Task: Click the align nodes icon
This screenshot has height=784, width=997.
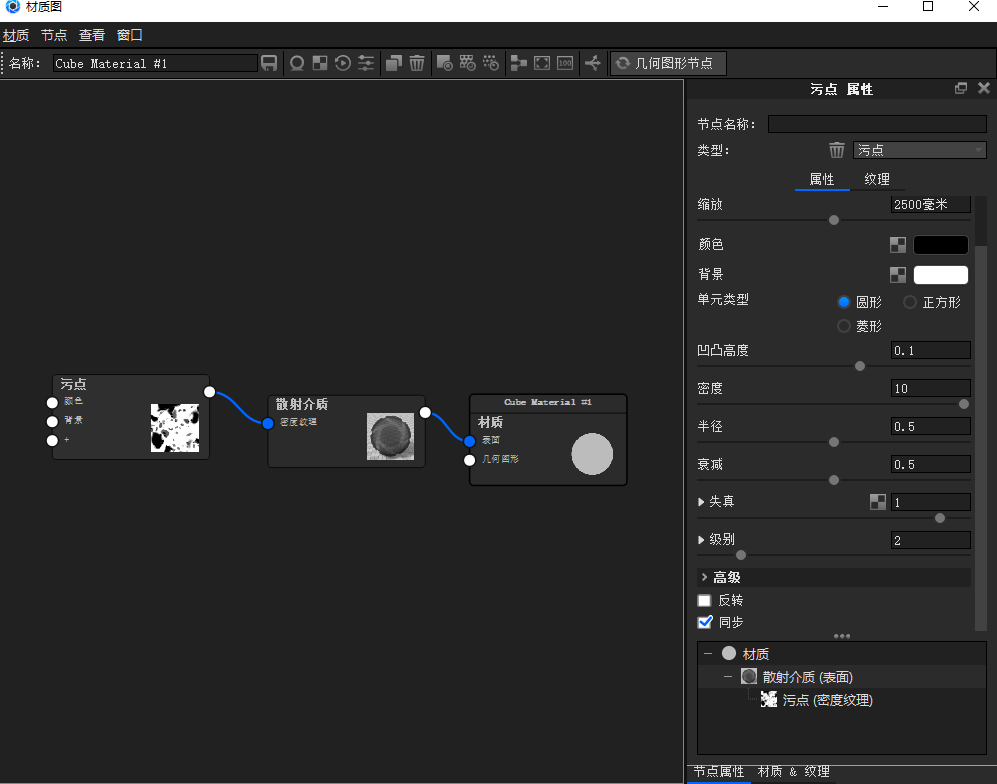Action: tap(519, 63)
